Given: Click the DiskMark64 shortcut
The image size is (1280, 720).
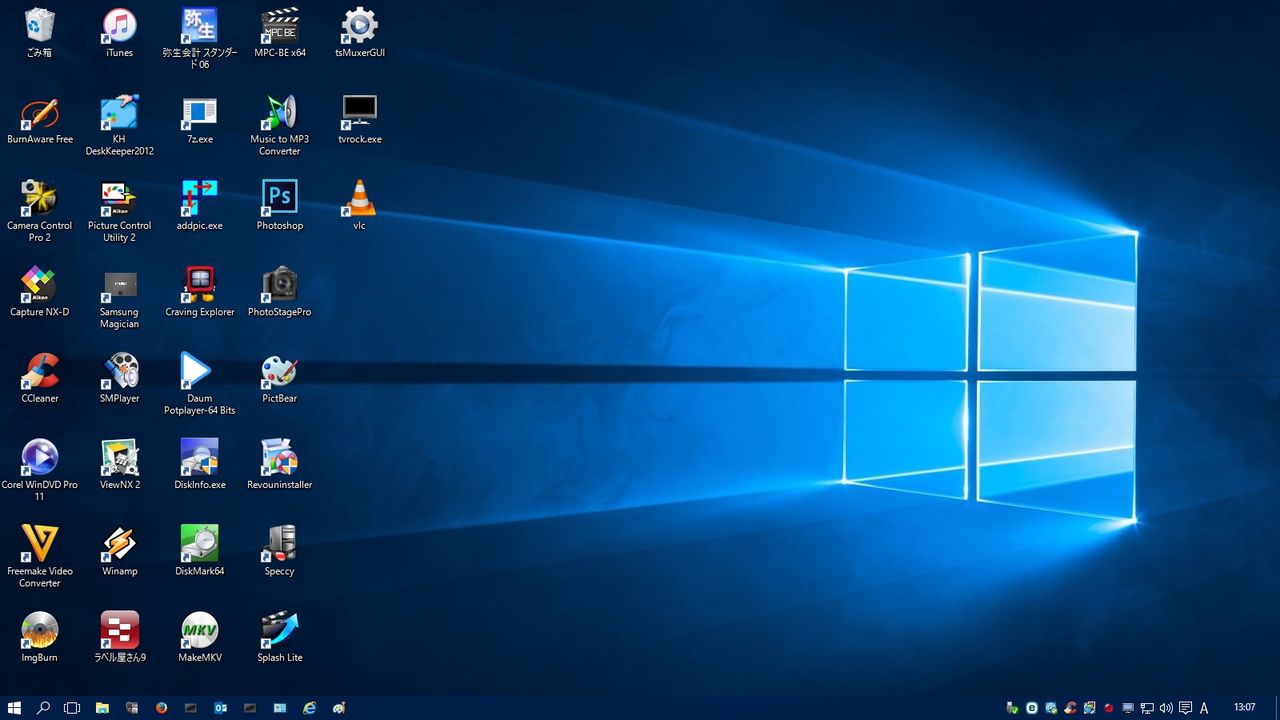Looking at the screenshot, I should [200, 551].
